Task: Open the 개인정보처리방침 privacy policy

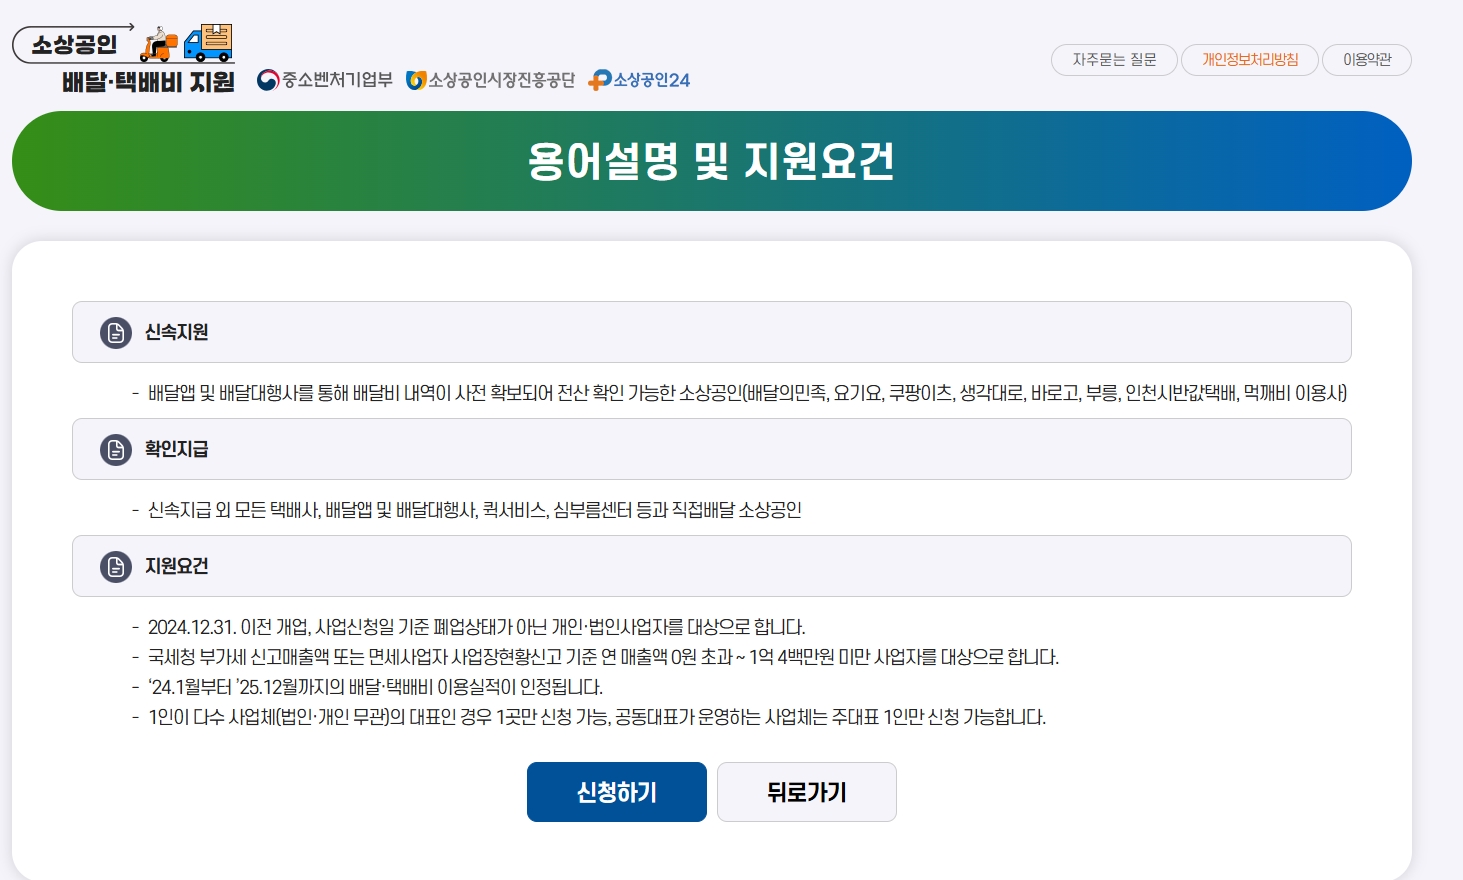Action: 1249,60
